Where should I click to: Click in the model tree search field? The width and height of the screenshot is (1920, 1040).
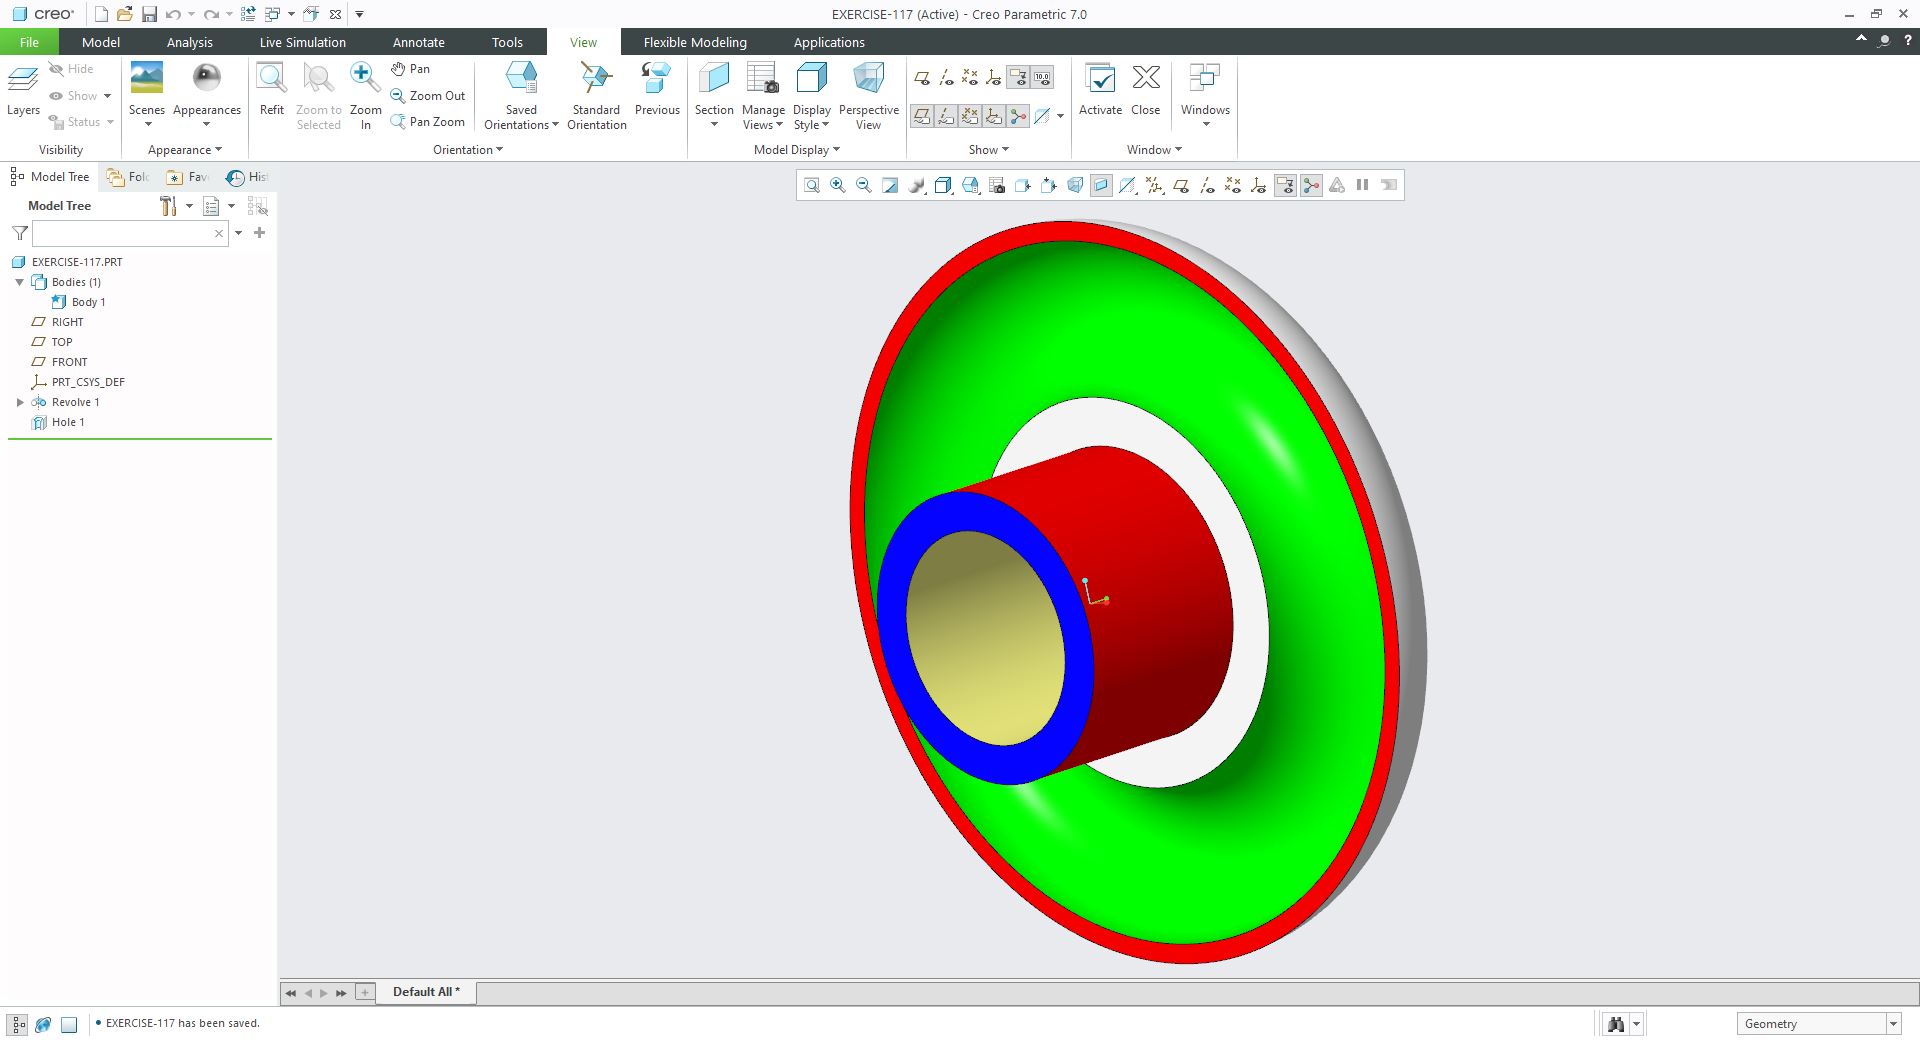click(x=129, y=233)
